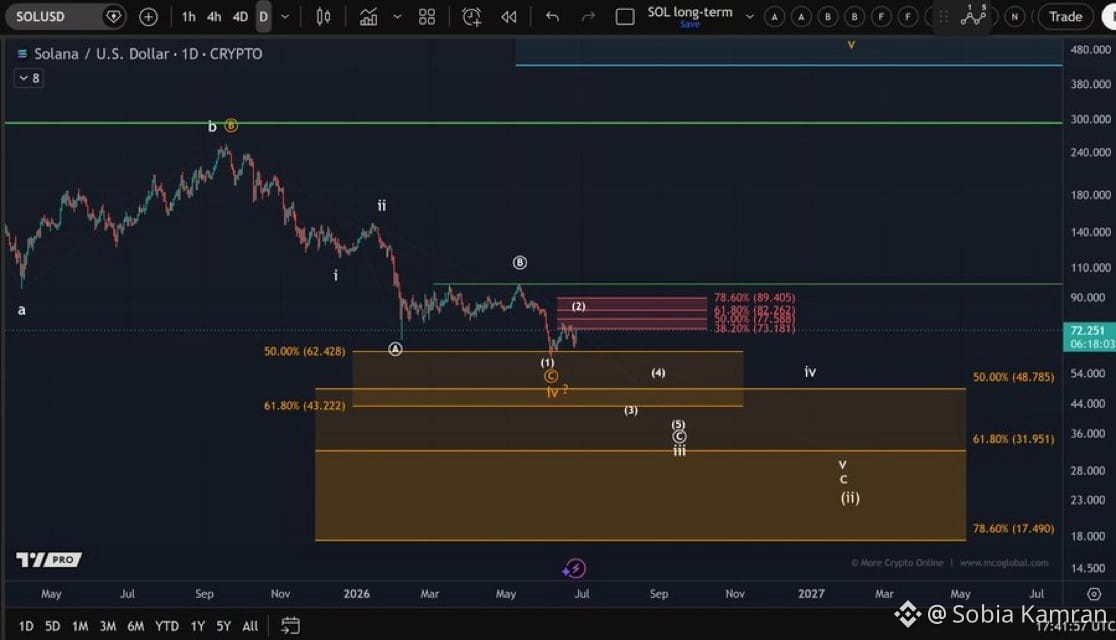Expand the indicators favorites dropdown arrow

(x=397, y=16)
